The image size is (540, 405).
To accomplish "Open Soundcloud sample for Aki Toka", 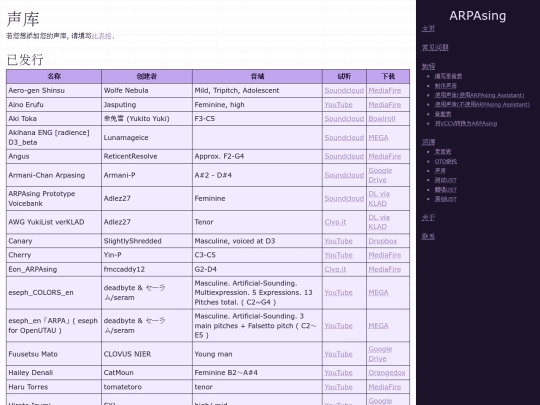I will (x=344, y=119).
